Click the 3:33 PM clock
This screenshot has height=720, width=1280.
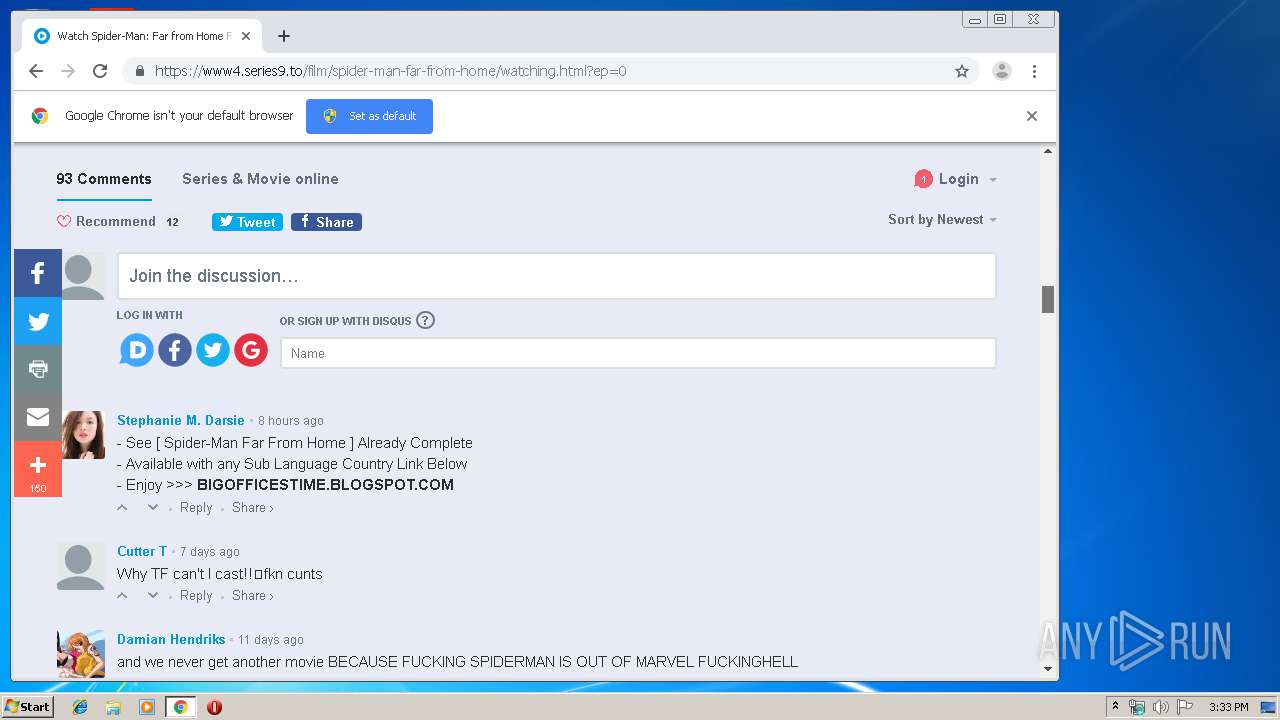[x=1228, y=707]
